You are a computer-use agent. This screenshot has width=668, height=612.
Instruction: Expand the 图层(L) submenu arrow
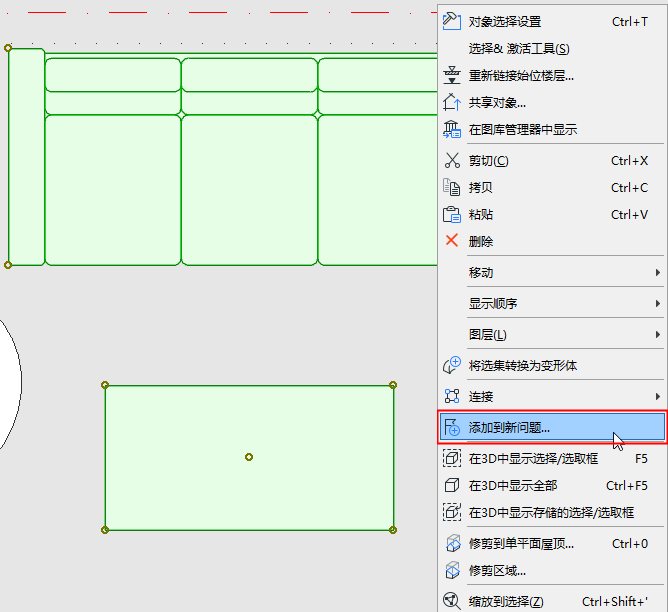(658, 334)
